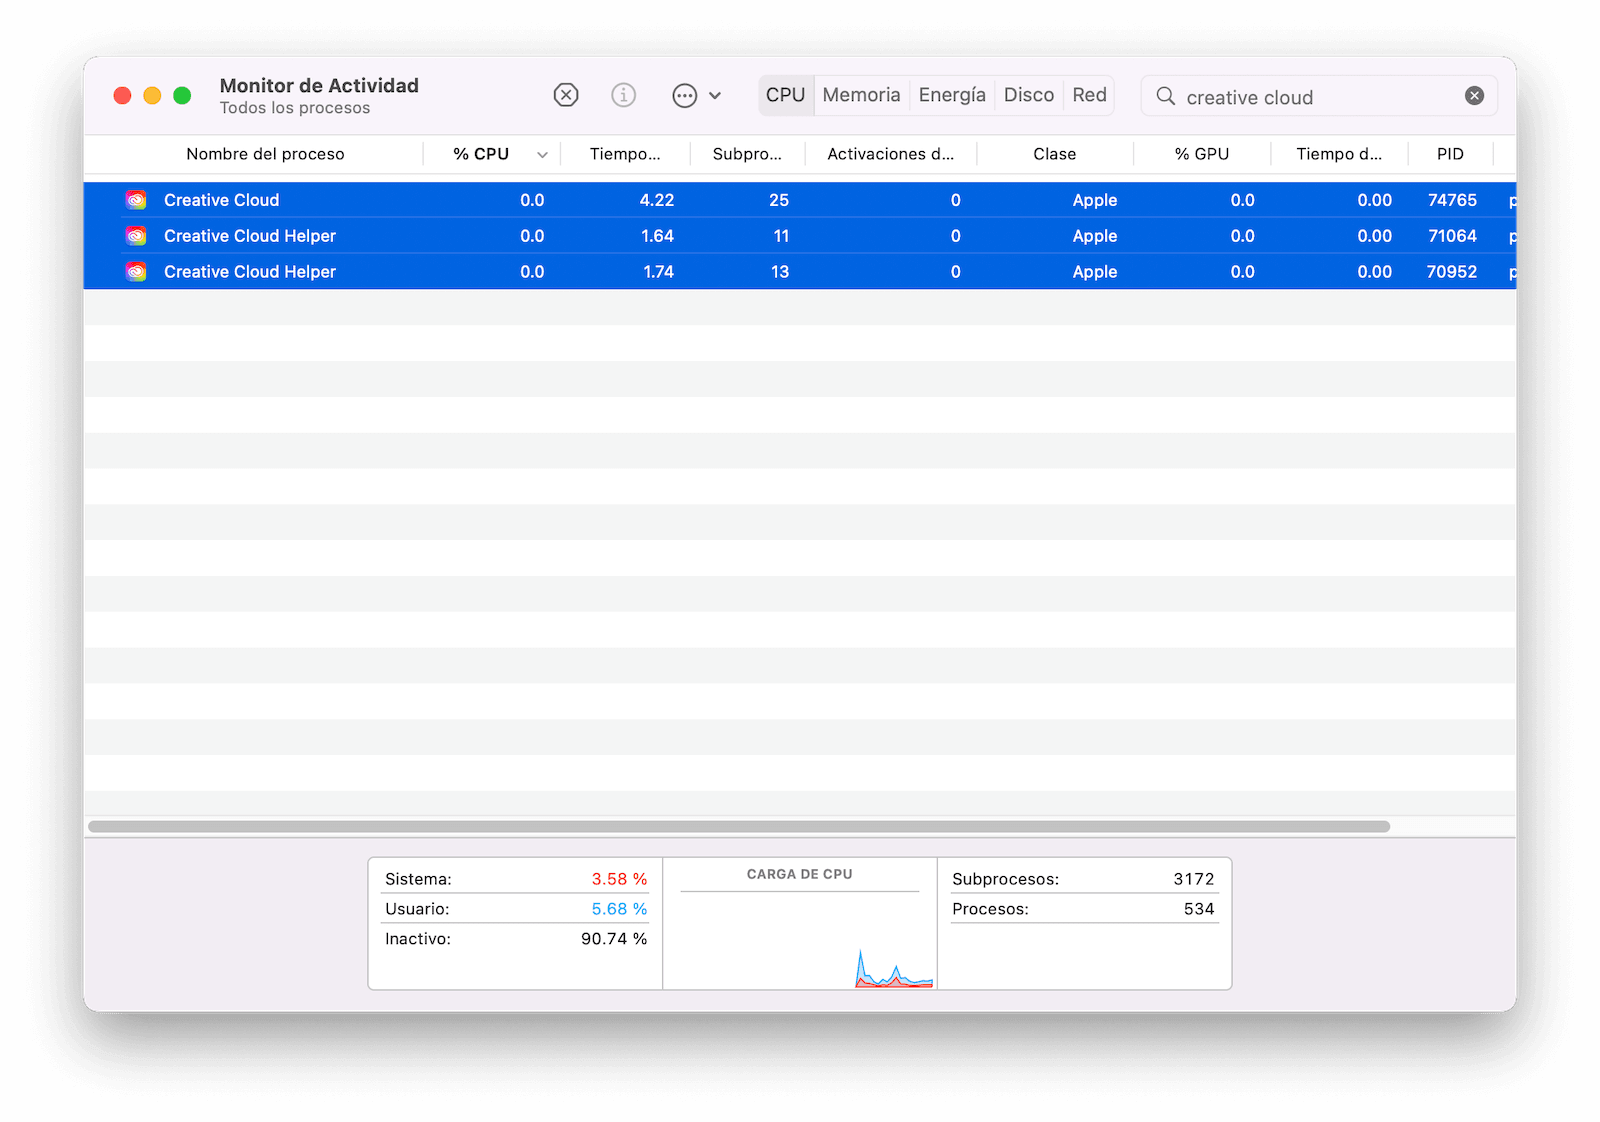Sort by 'Activaciones d...' column header
The width and height of the screenshot is (1600, 1122).
click(x=890, y=154)
